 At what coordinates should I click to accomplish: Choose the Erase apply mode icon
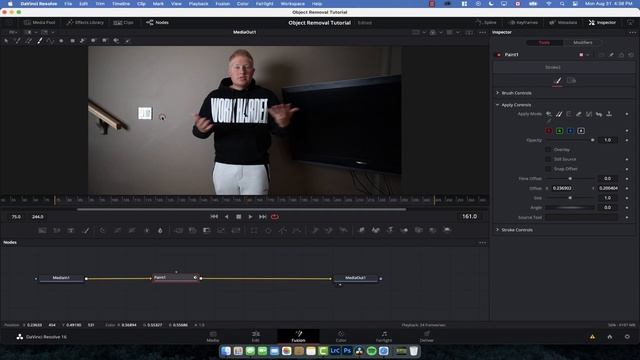[579, 114]
